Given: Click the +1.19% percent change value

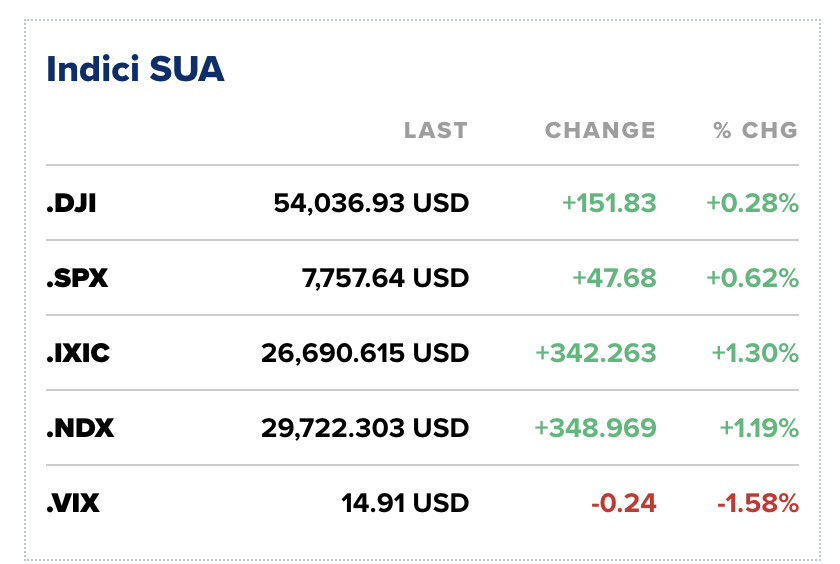Looking at the screenshot, I should point(759,428).
